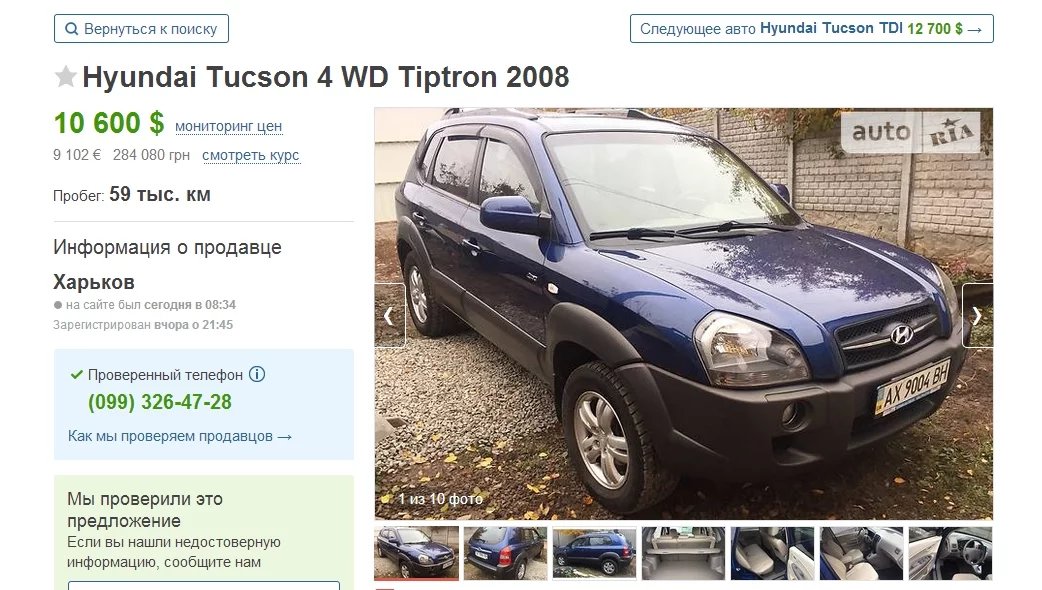
Task: Click the search magnifier icon in back button
Action: (x=71, y=29)
